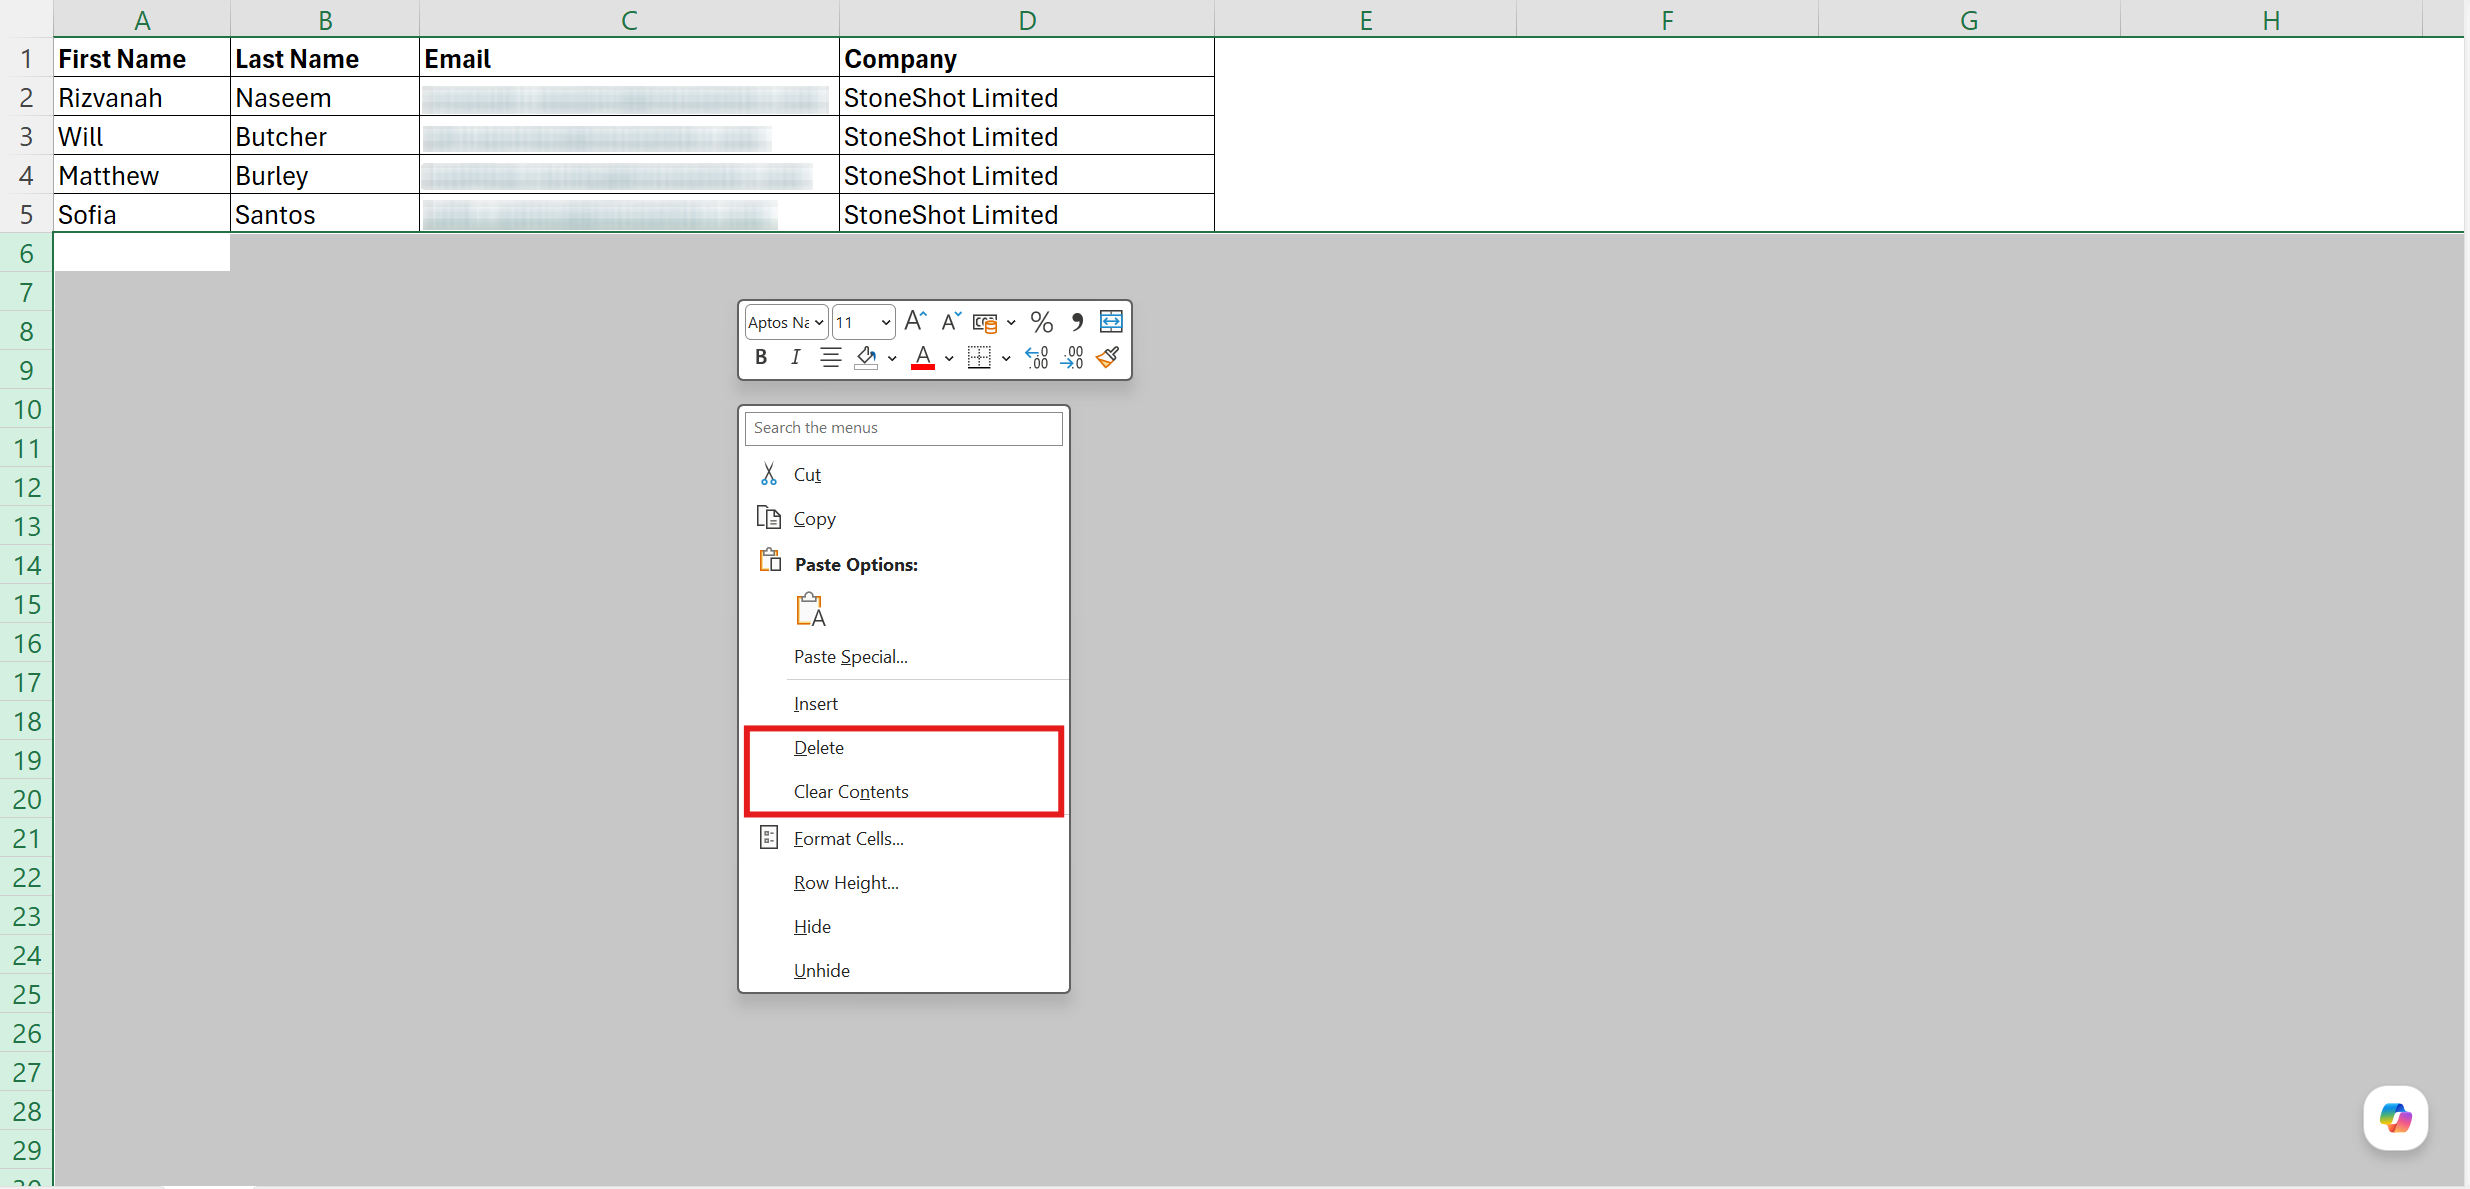Screen dimensions: 2470x1189
Task: Select column H header
Action: coord(2270,20)
